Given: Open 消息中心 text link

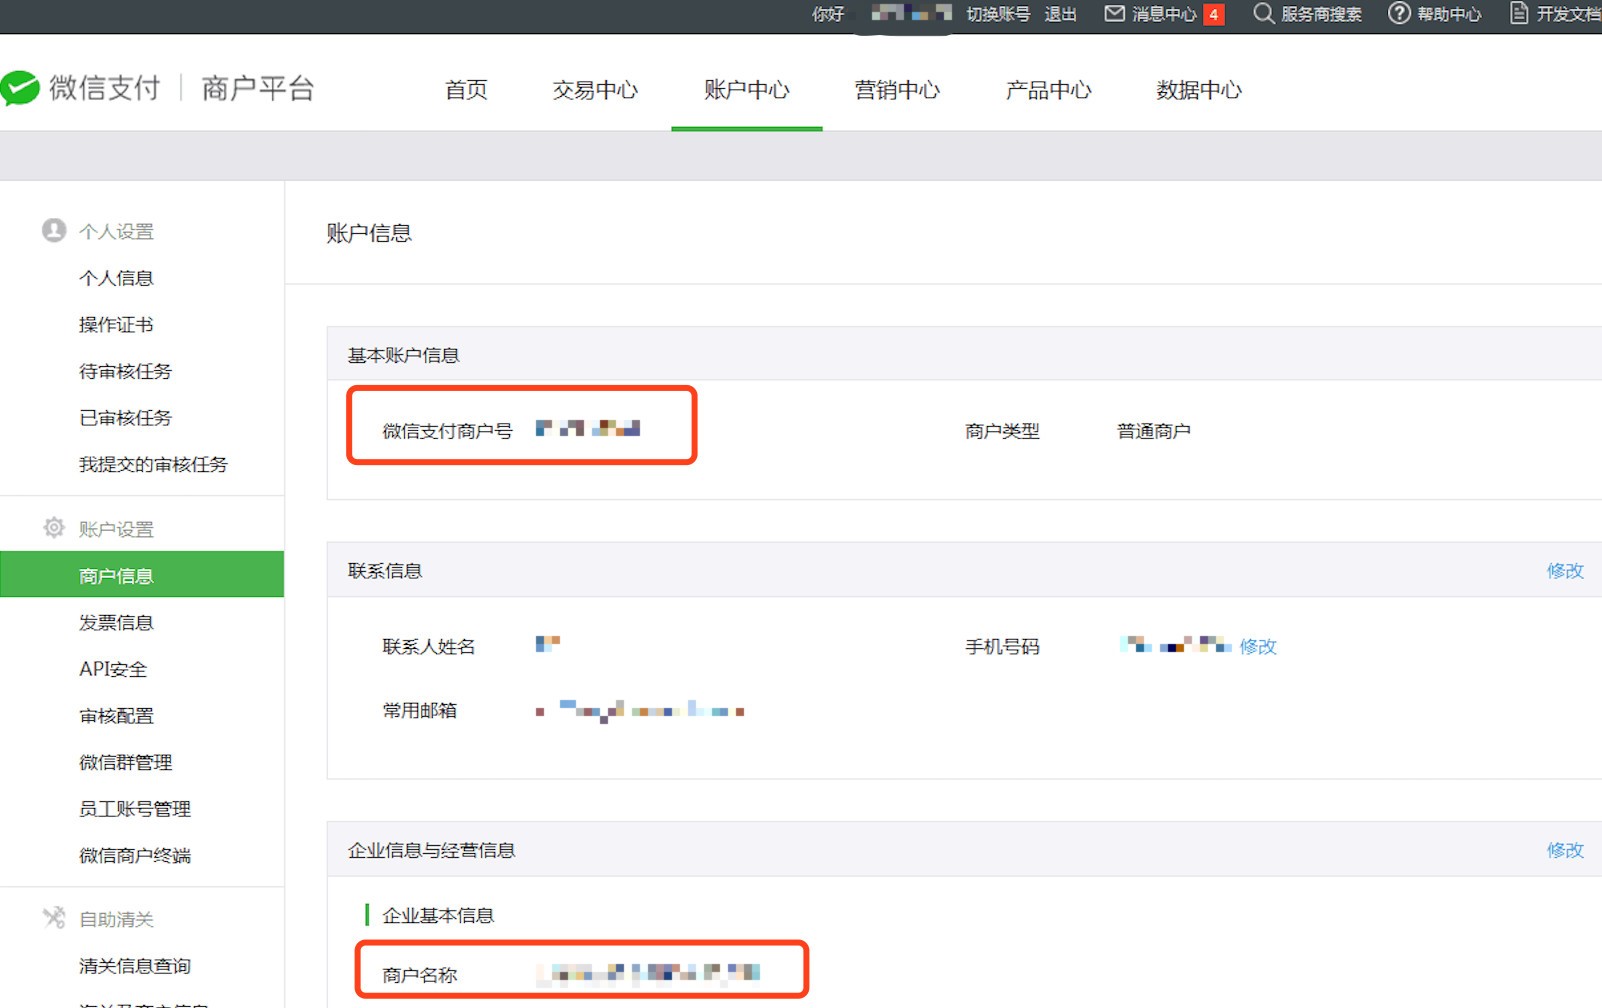Looking at the screenshot, I should tap(1164, 14).
